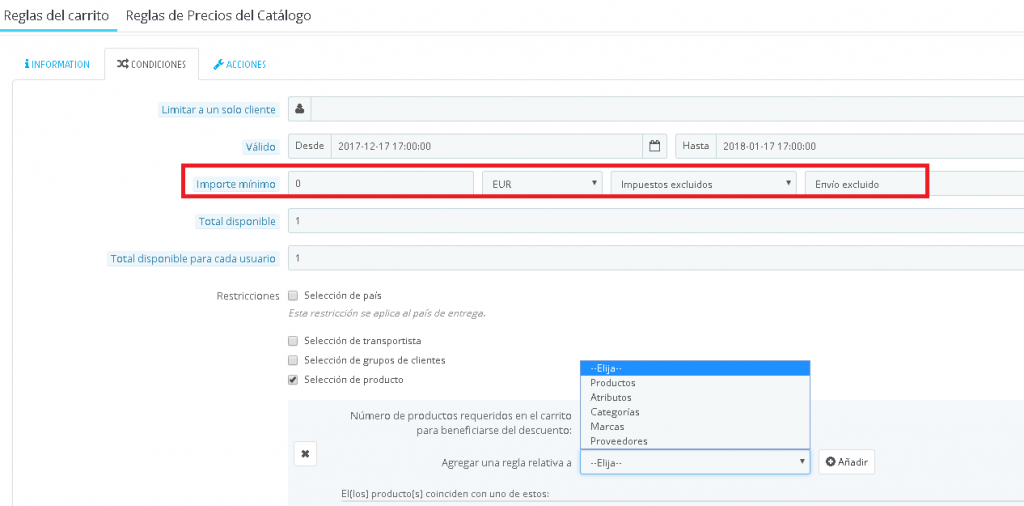Click the Añadir button
Screen dimensions: 1024x506
click(x=847, y=462)
